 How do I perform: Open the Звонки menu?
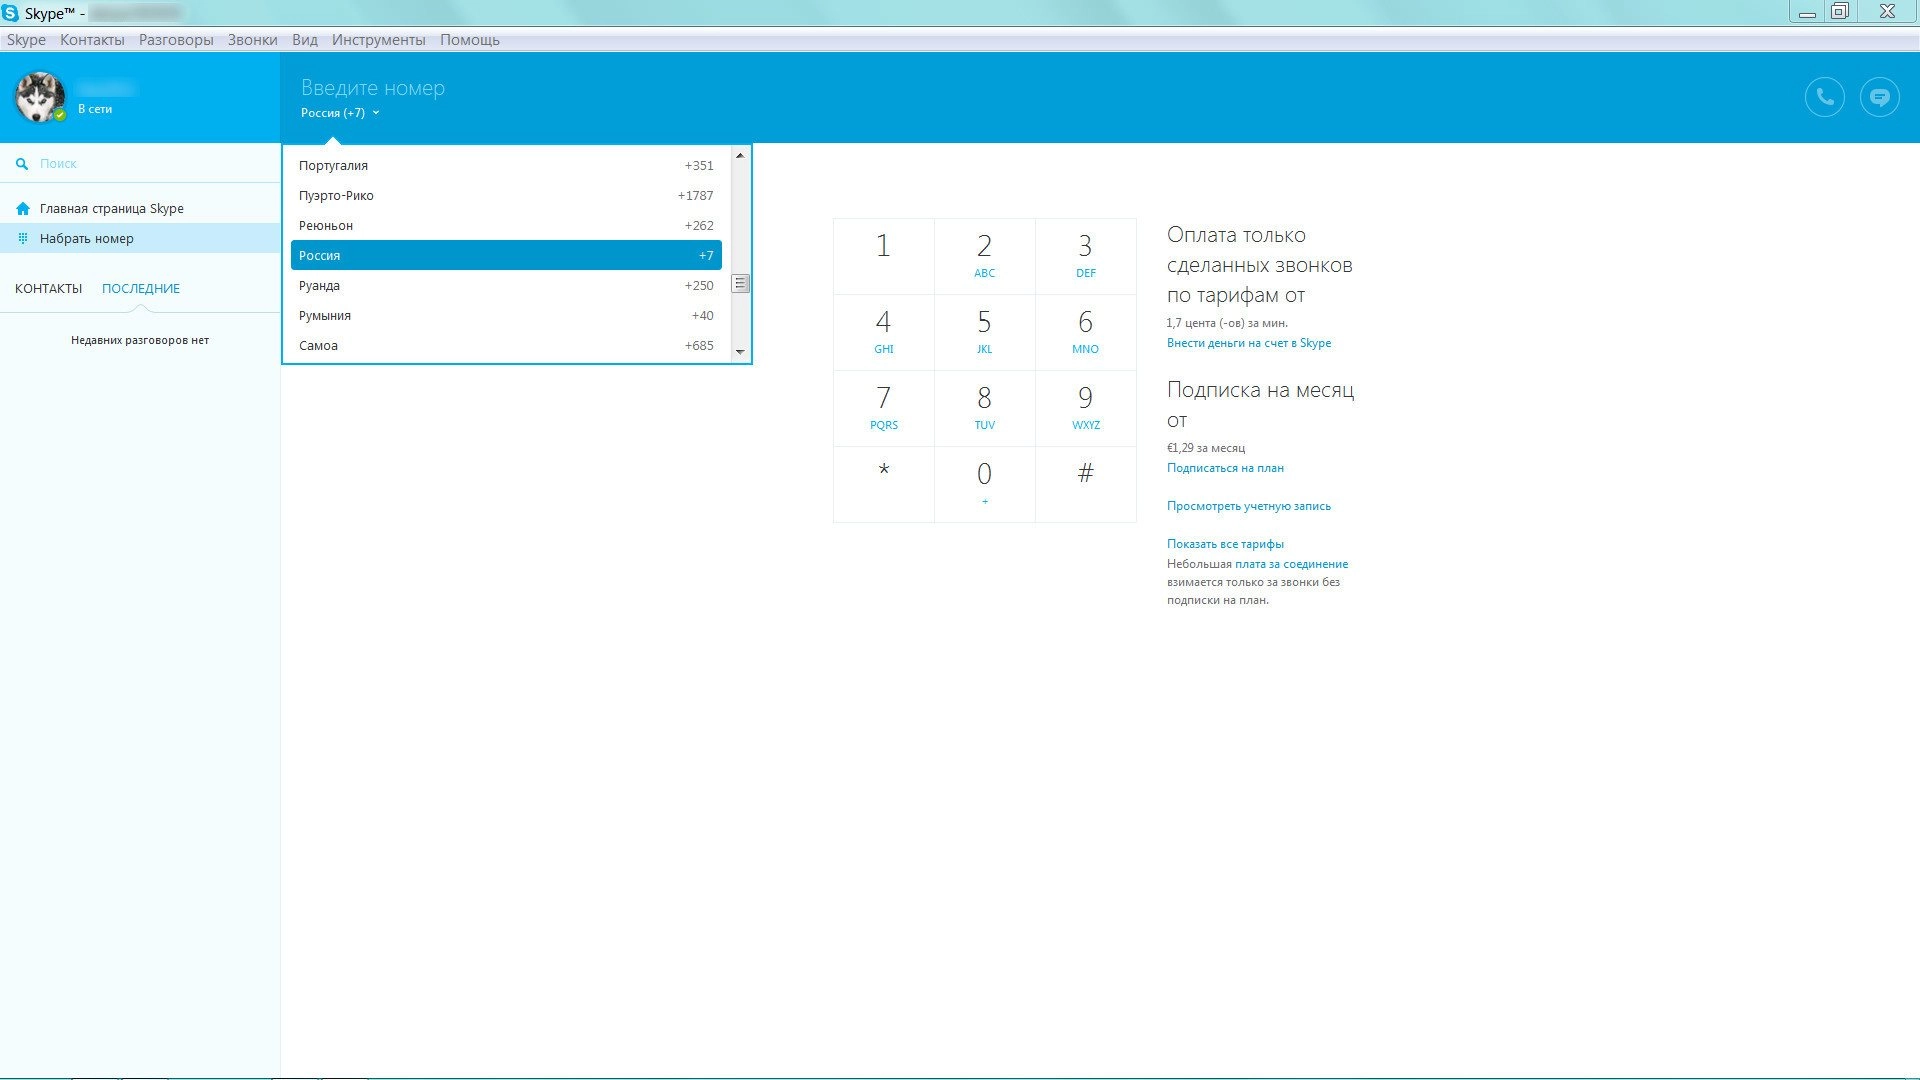point(252,40)
